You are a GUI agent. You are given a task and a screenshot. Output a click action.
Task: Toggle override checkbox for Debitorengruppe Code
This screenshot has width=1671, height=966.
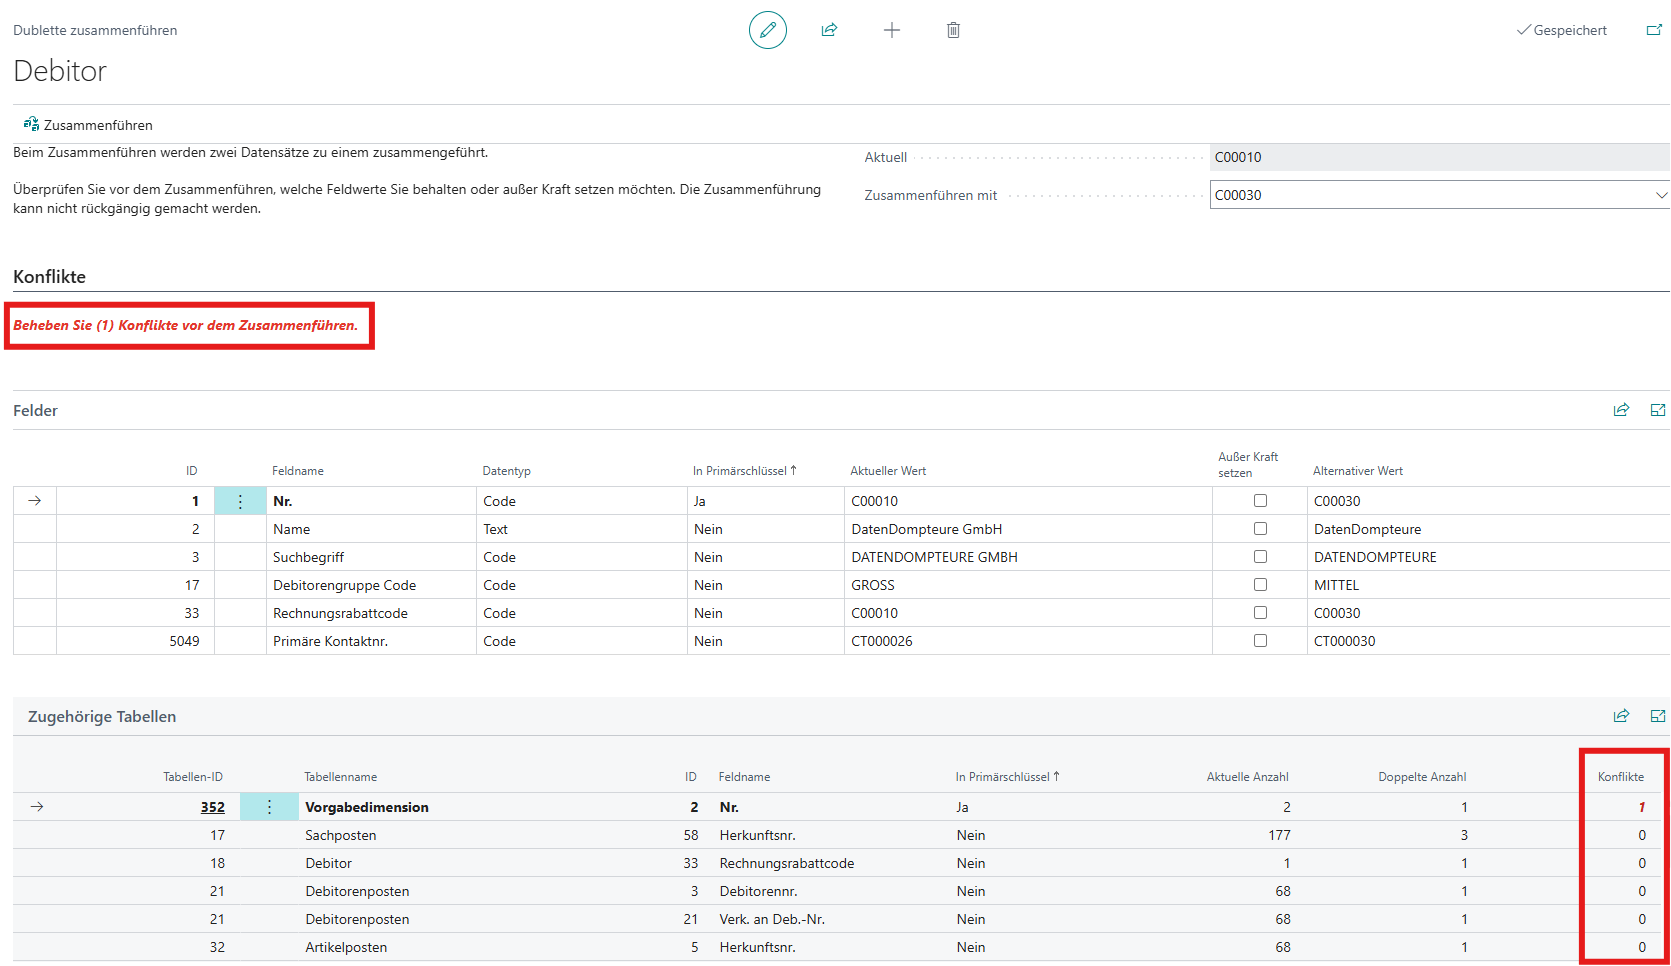click(x=1260, y=585)
